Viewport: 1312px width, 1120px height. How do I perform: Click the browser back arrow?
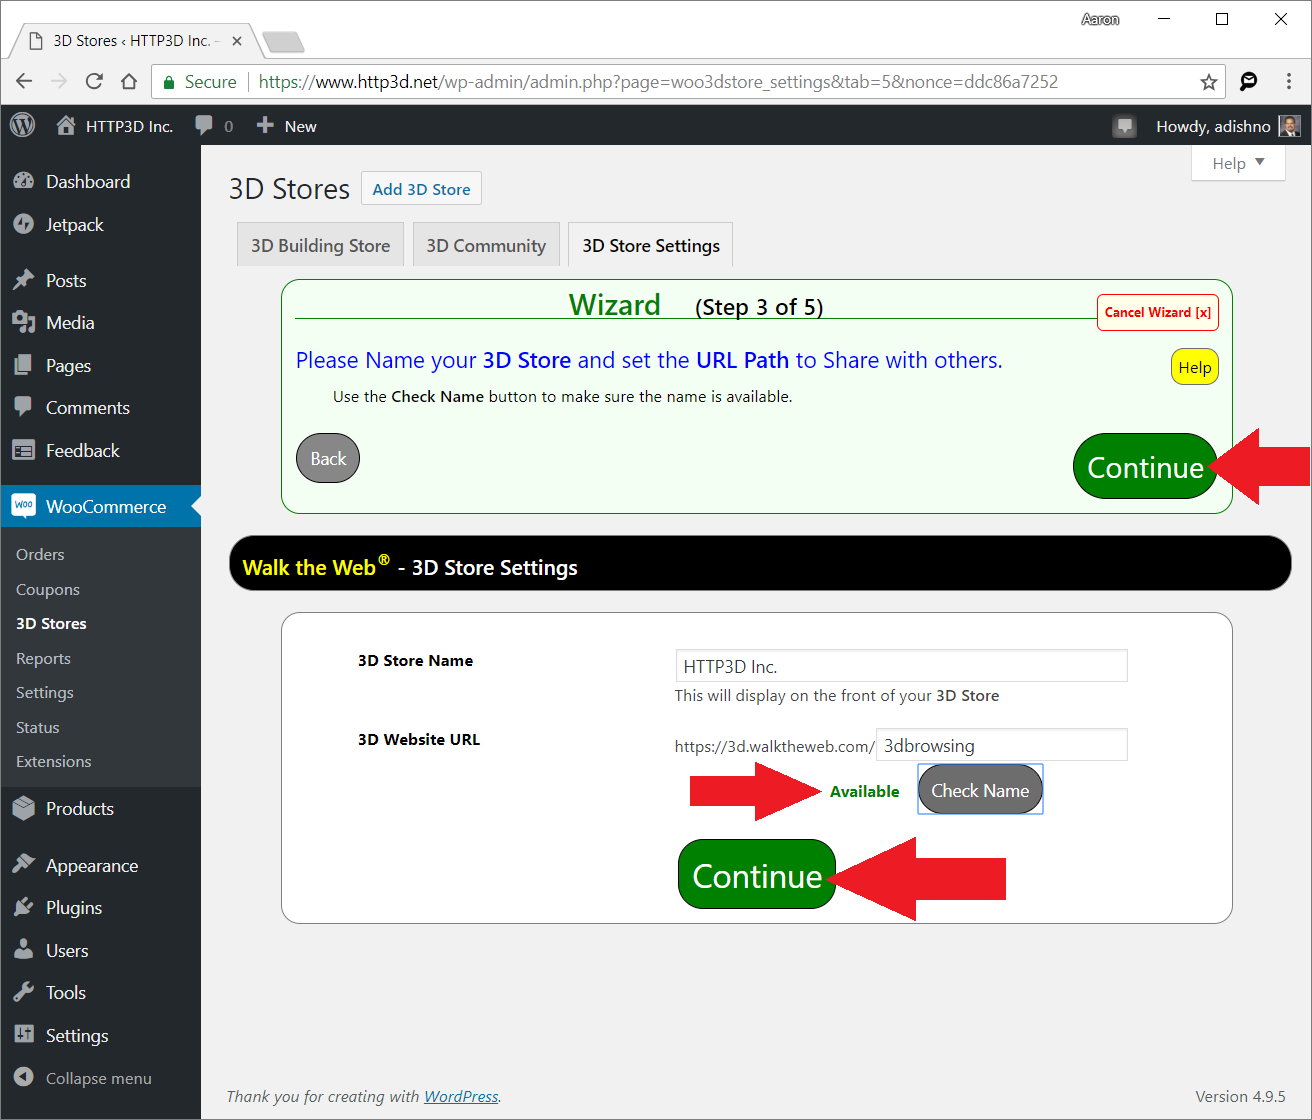24,82
